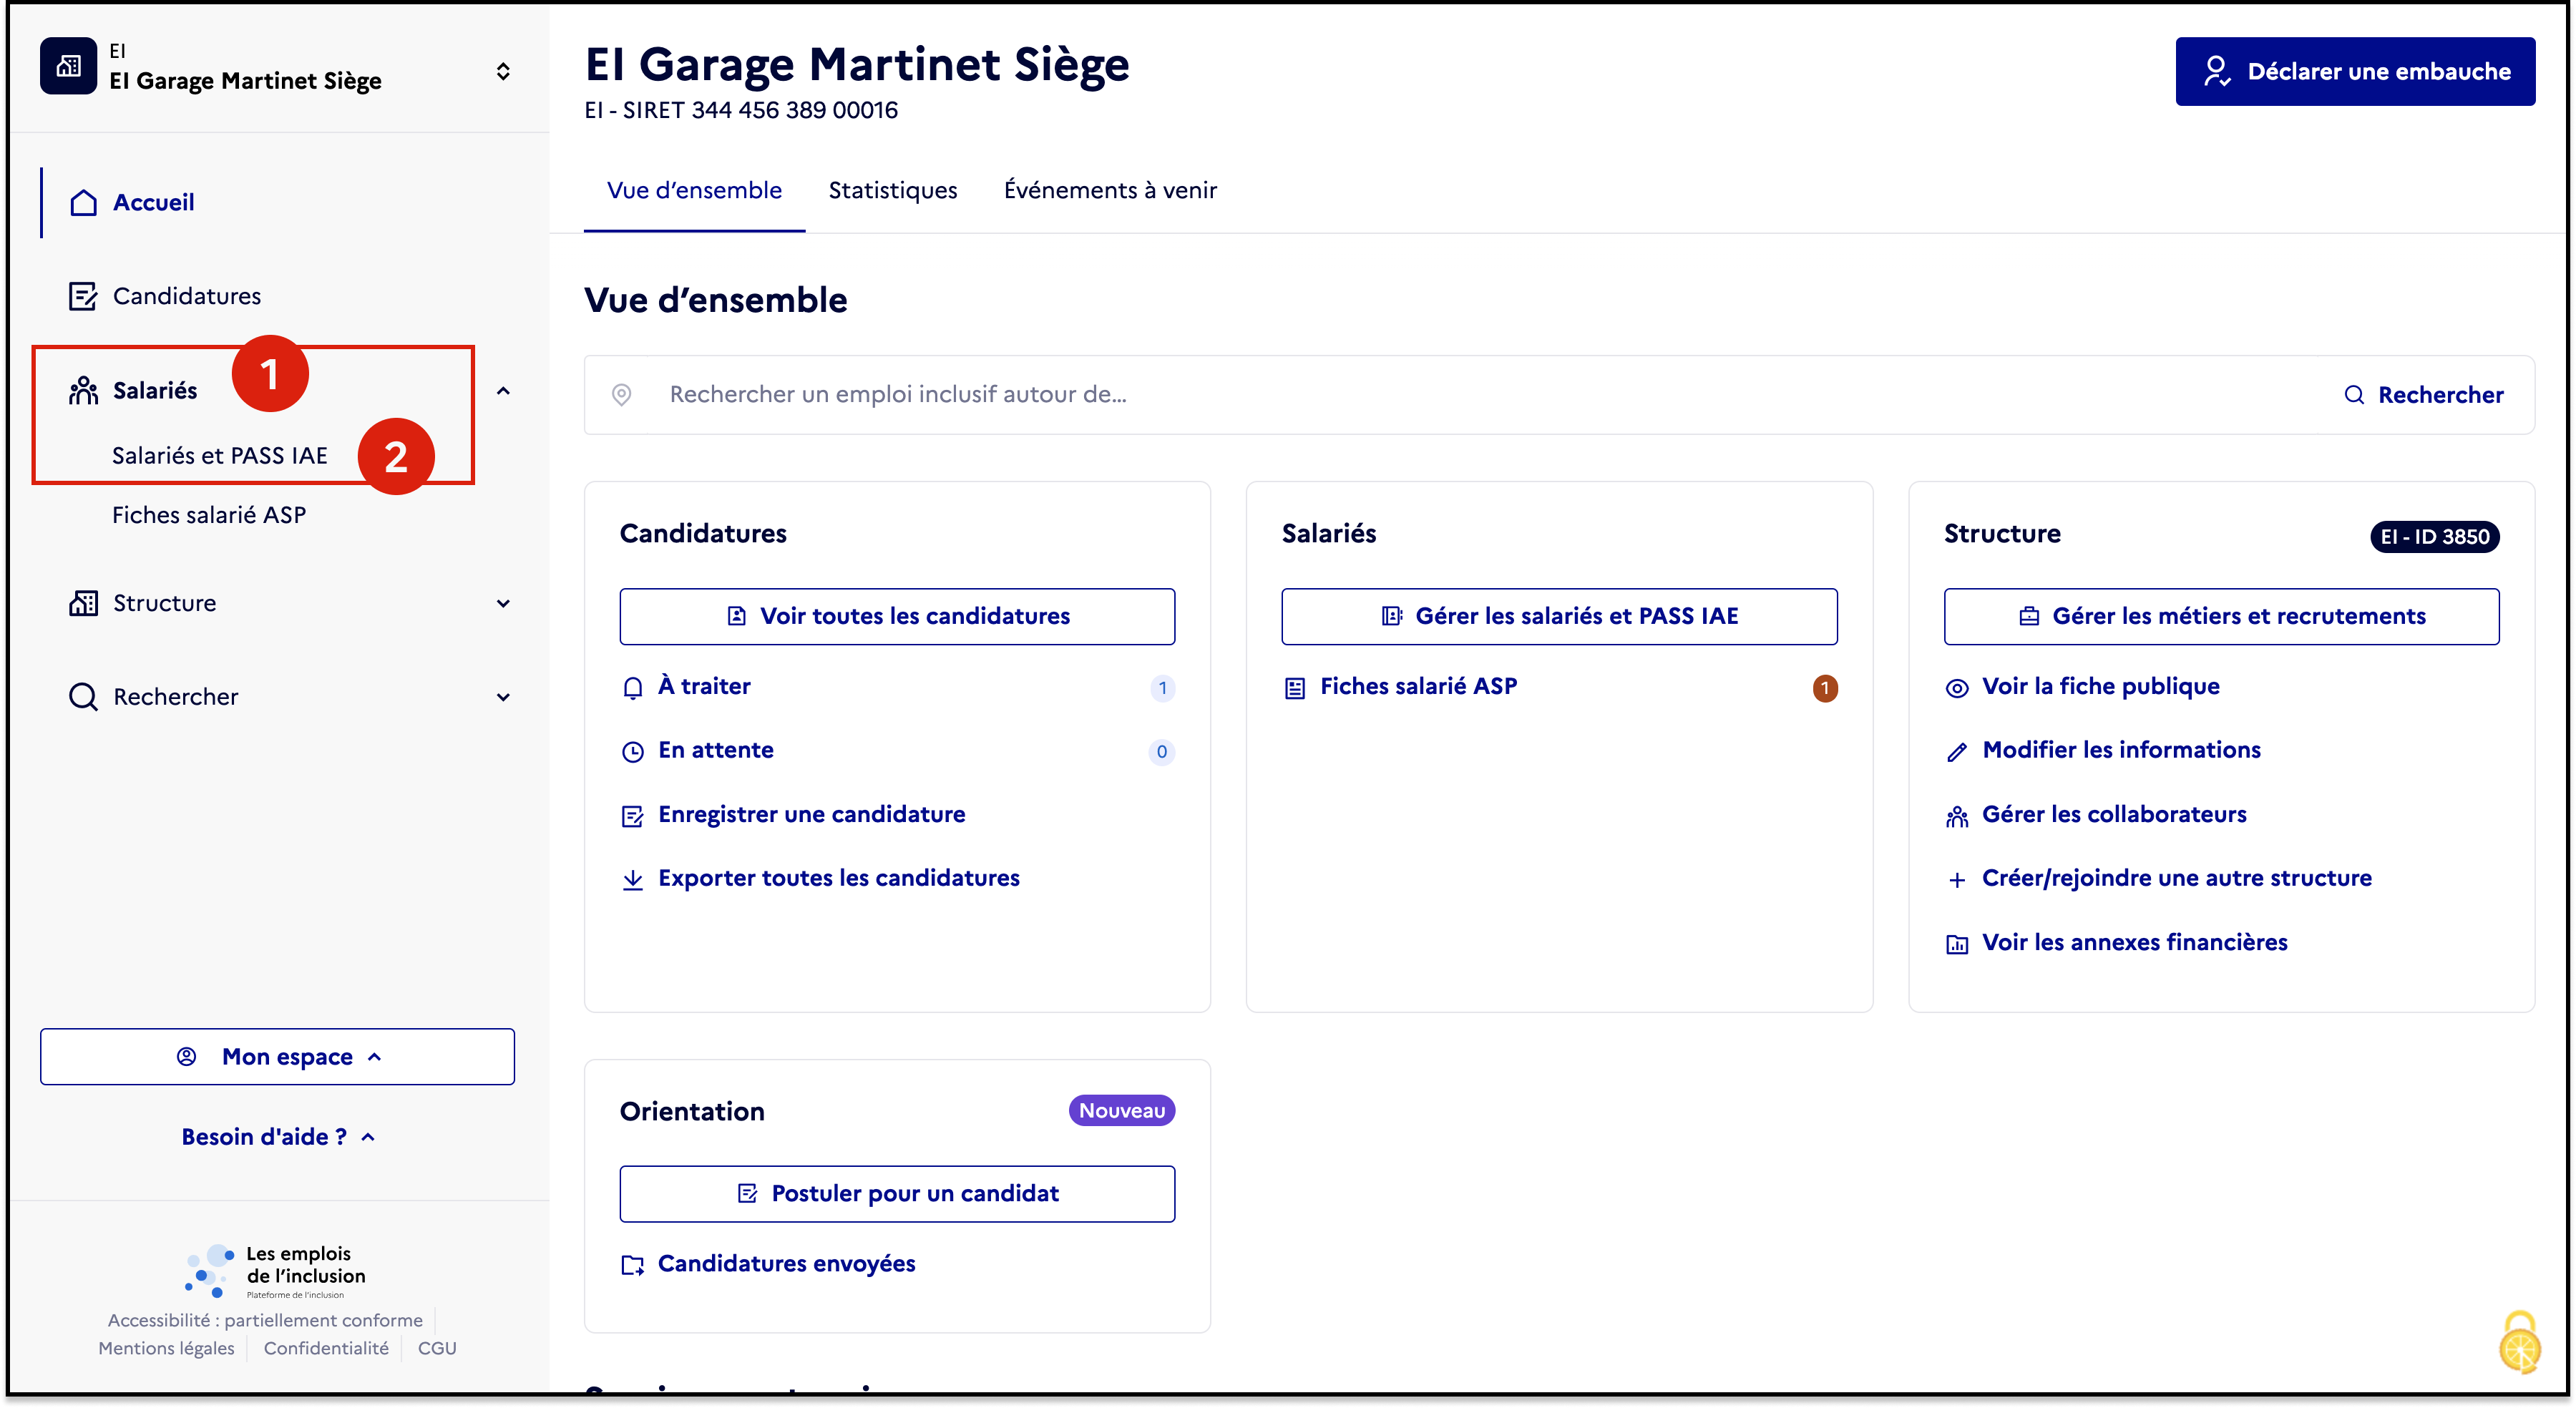Viewport: 2576px width, 1408px height.
Task: Click the folder icon by Candidatures envoyées
Action: coord(632,1265)
